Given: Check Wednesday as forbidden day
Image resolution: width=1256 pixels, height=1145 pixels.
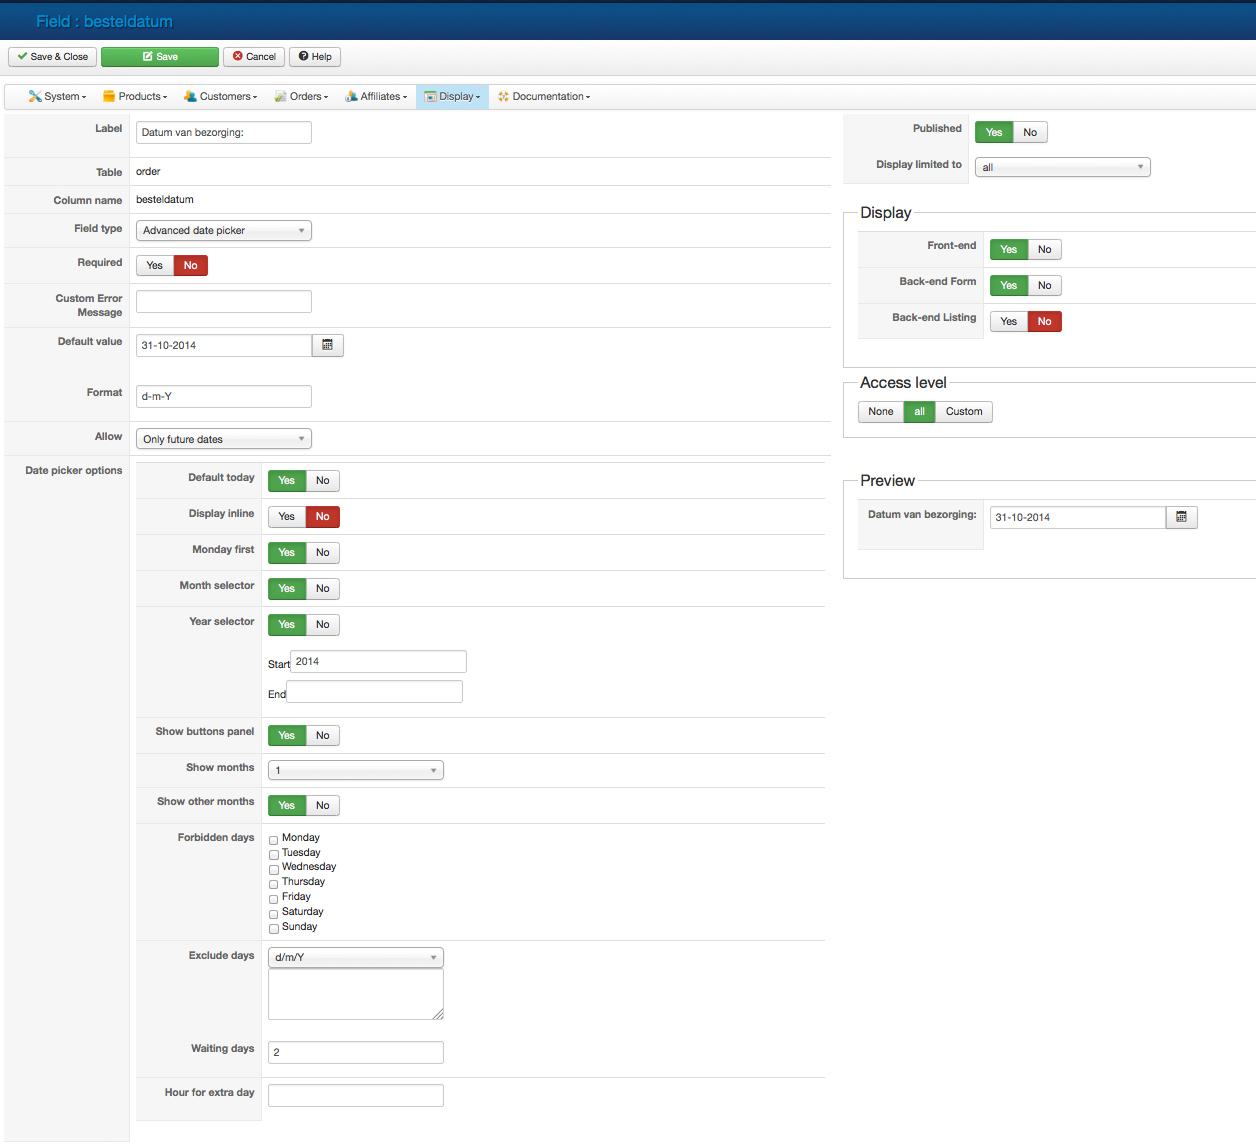Looking at the screenshot, I should (274, 869).
